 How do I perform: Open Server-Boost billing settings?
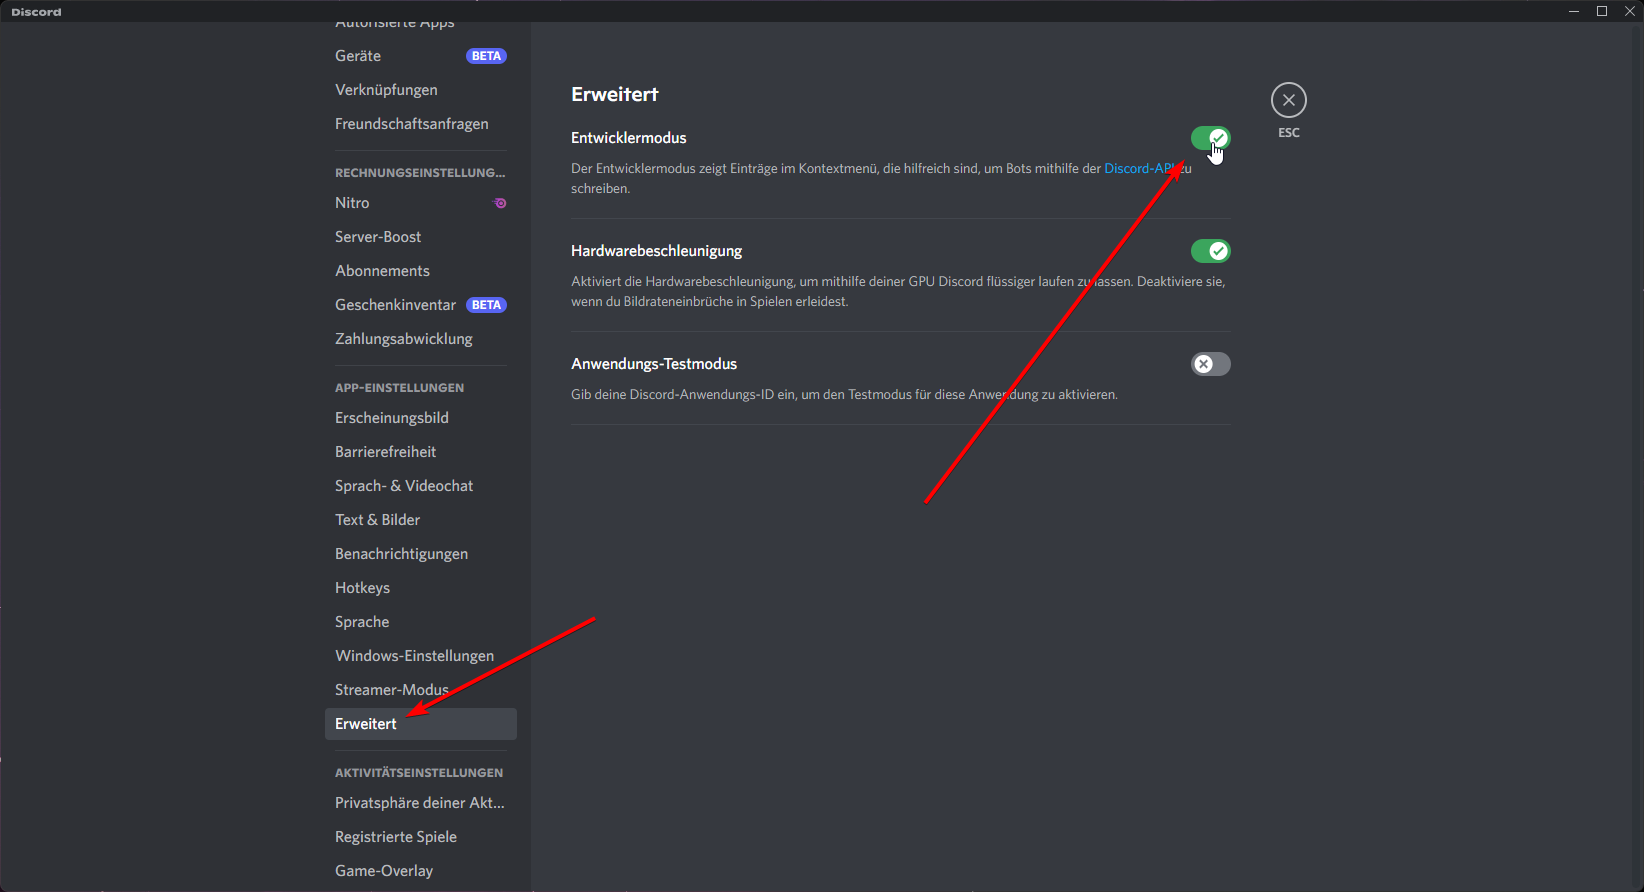click(378, 237)
